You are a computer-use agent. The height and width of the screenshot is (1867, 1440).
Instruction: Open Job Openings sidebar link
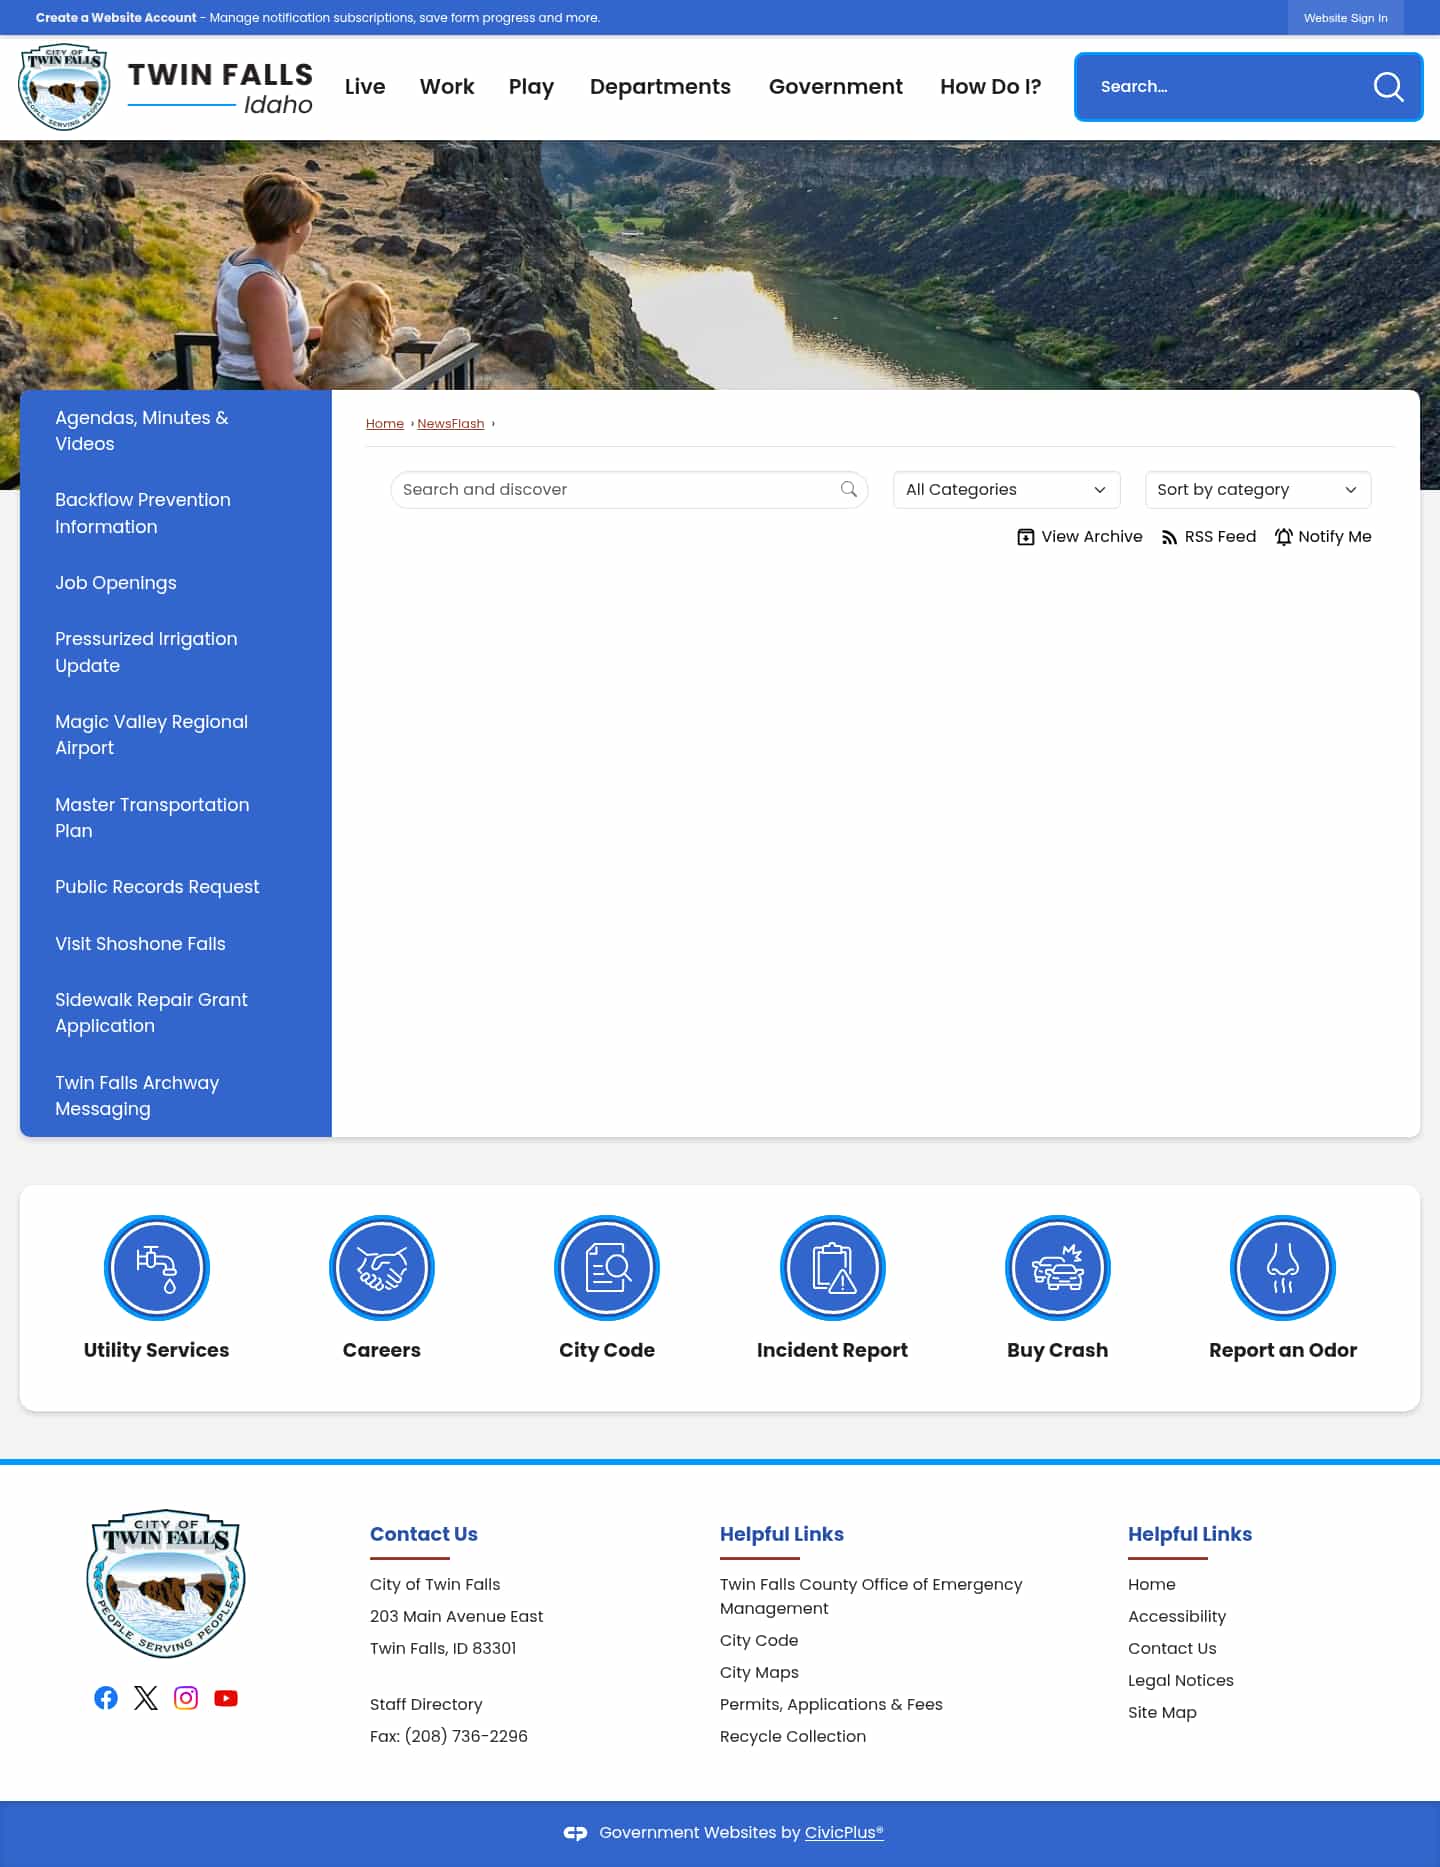116,583
